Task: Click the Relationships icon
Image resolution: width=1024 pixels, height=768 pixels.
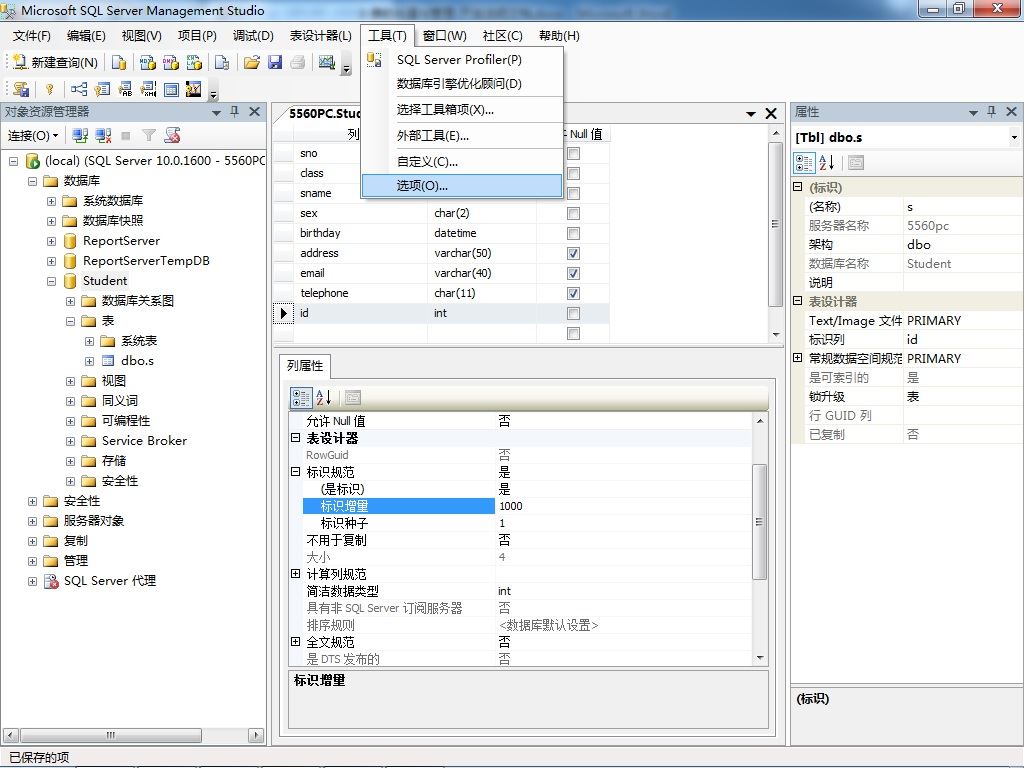Action: coord(79,89)
